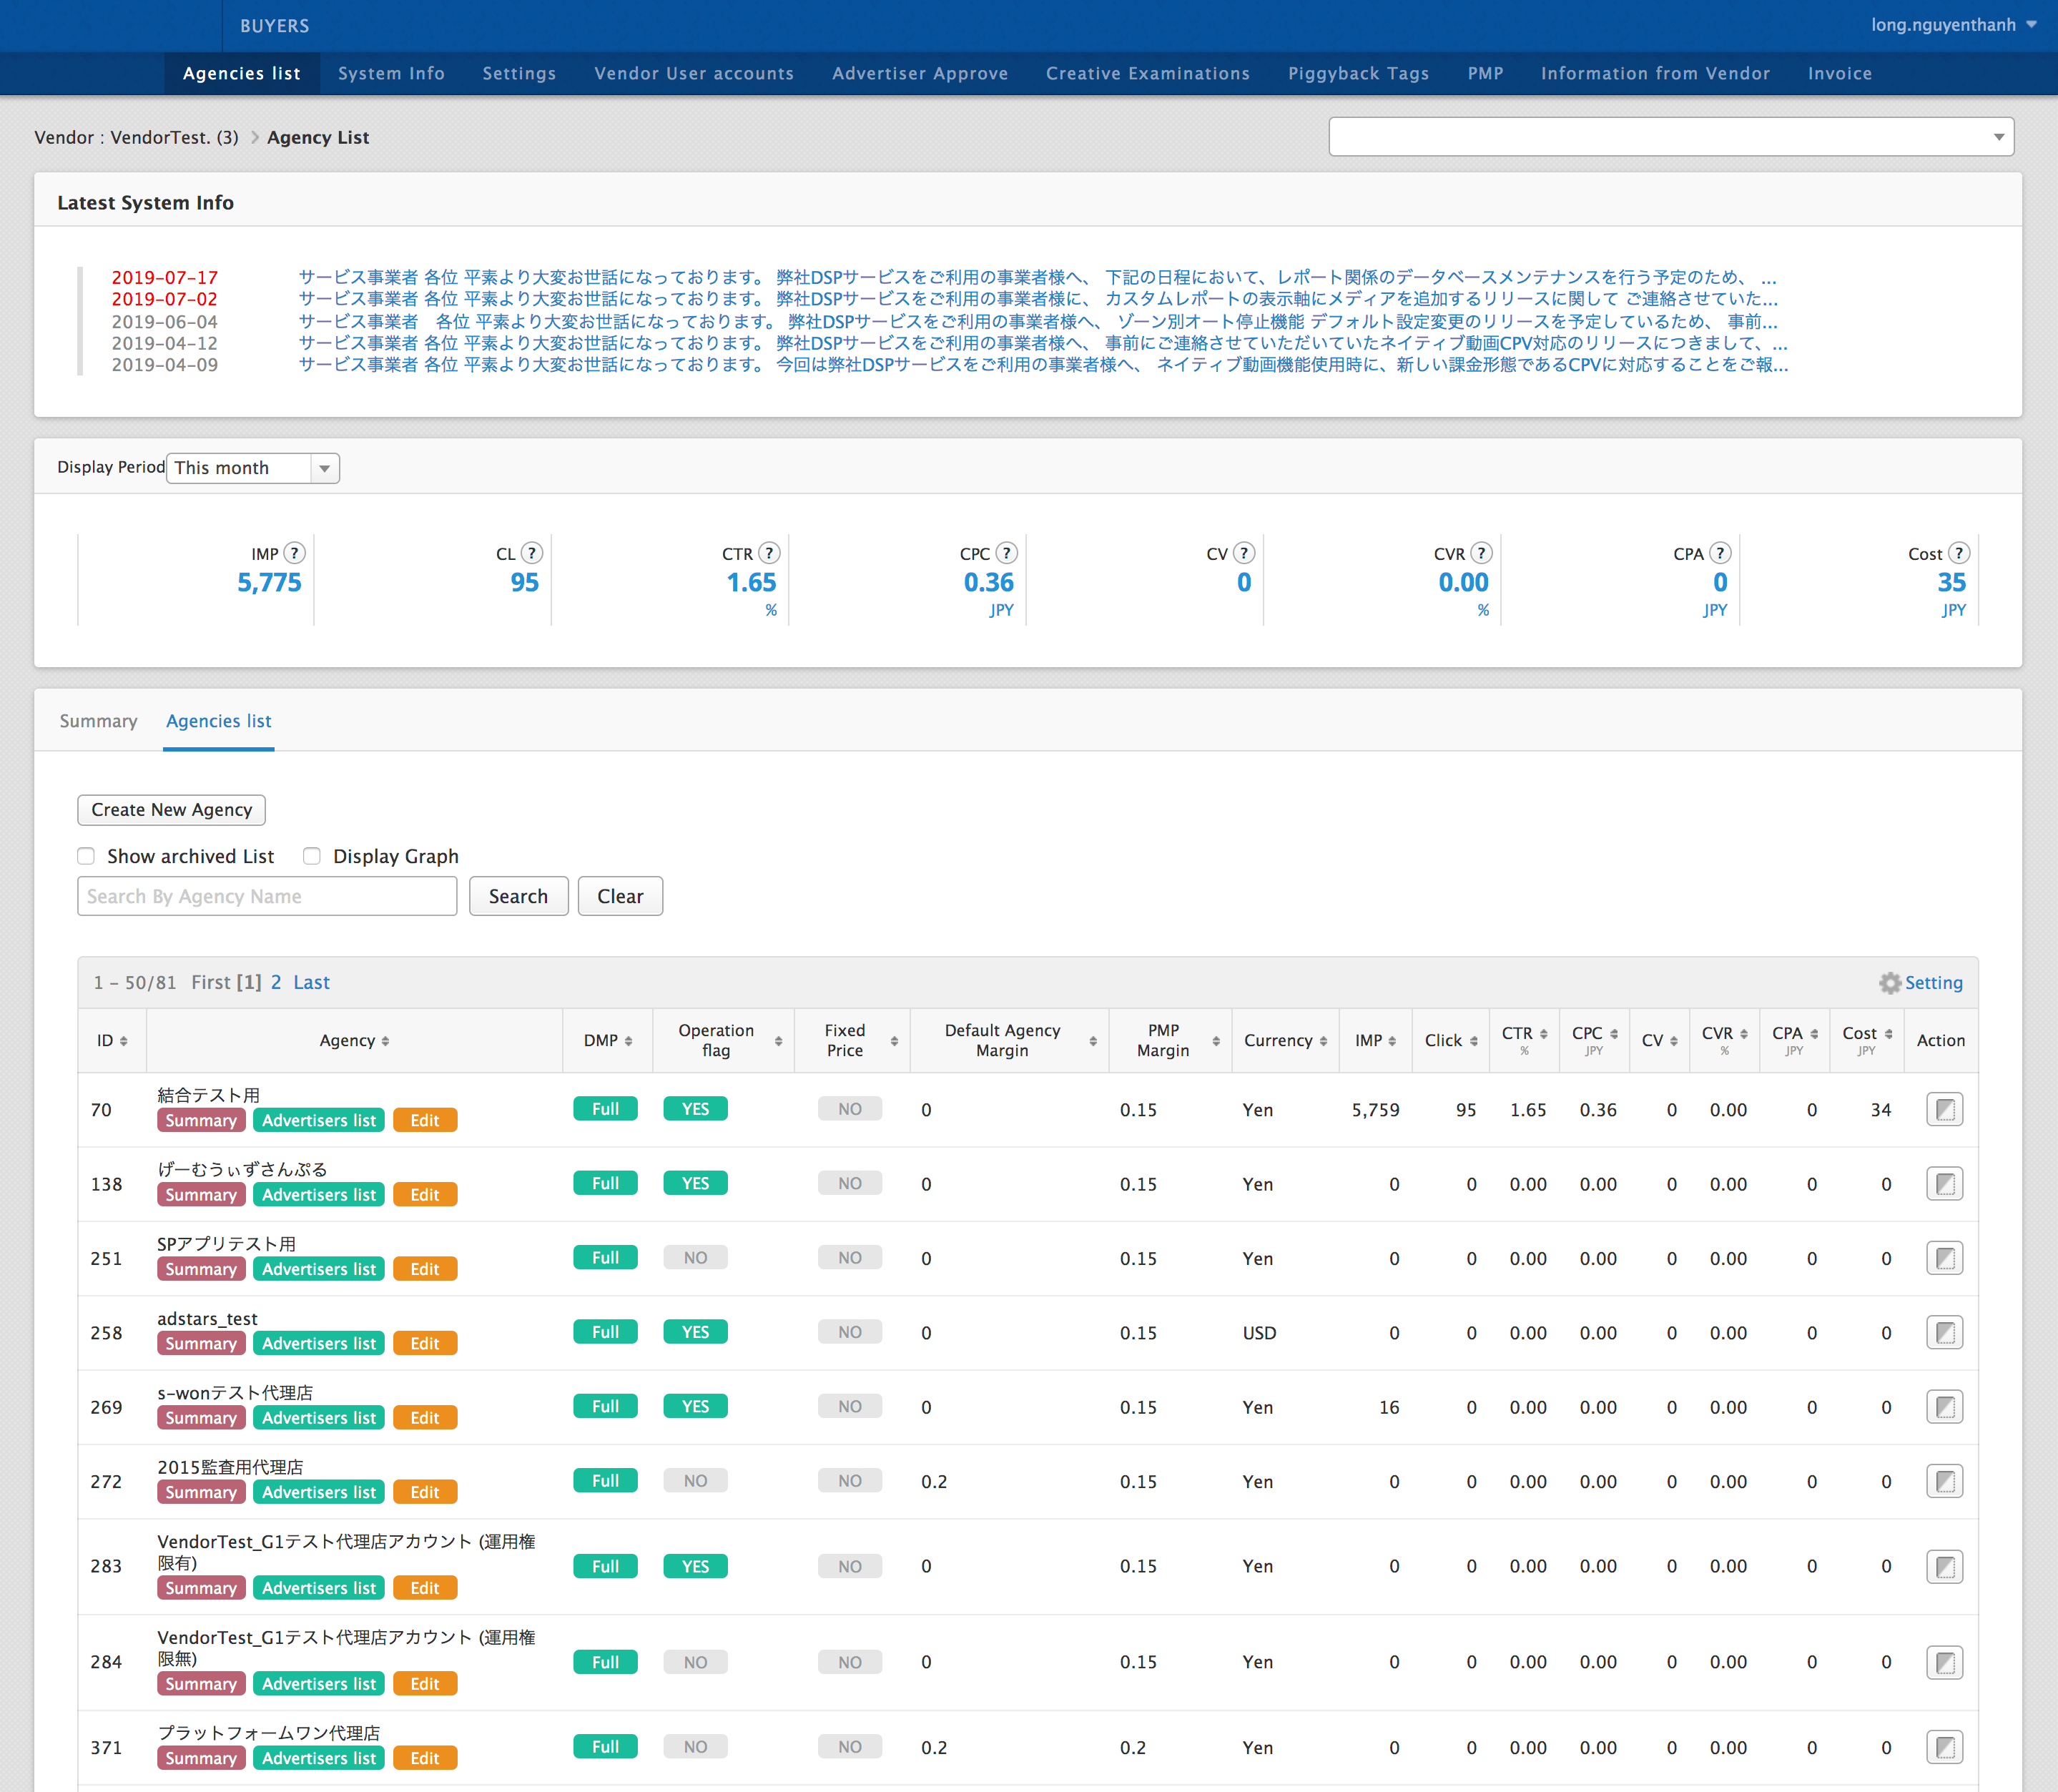
Task: Enable the Show archived List checkbox
Action: pos(86,856)
